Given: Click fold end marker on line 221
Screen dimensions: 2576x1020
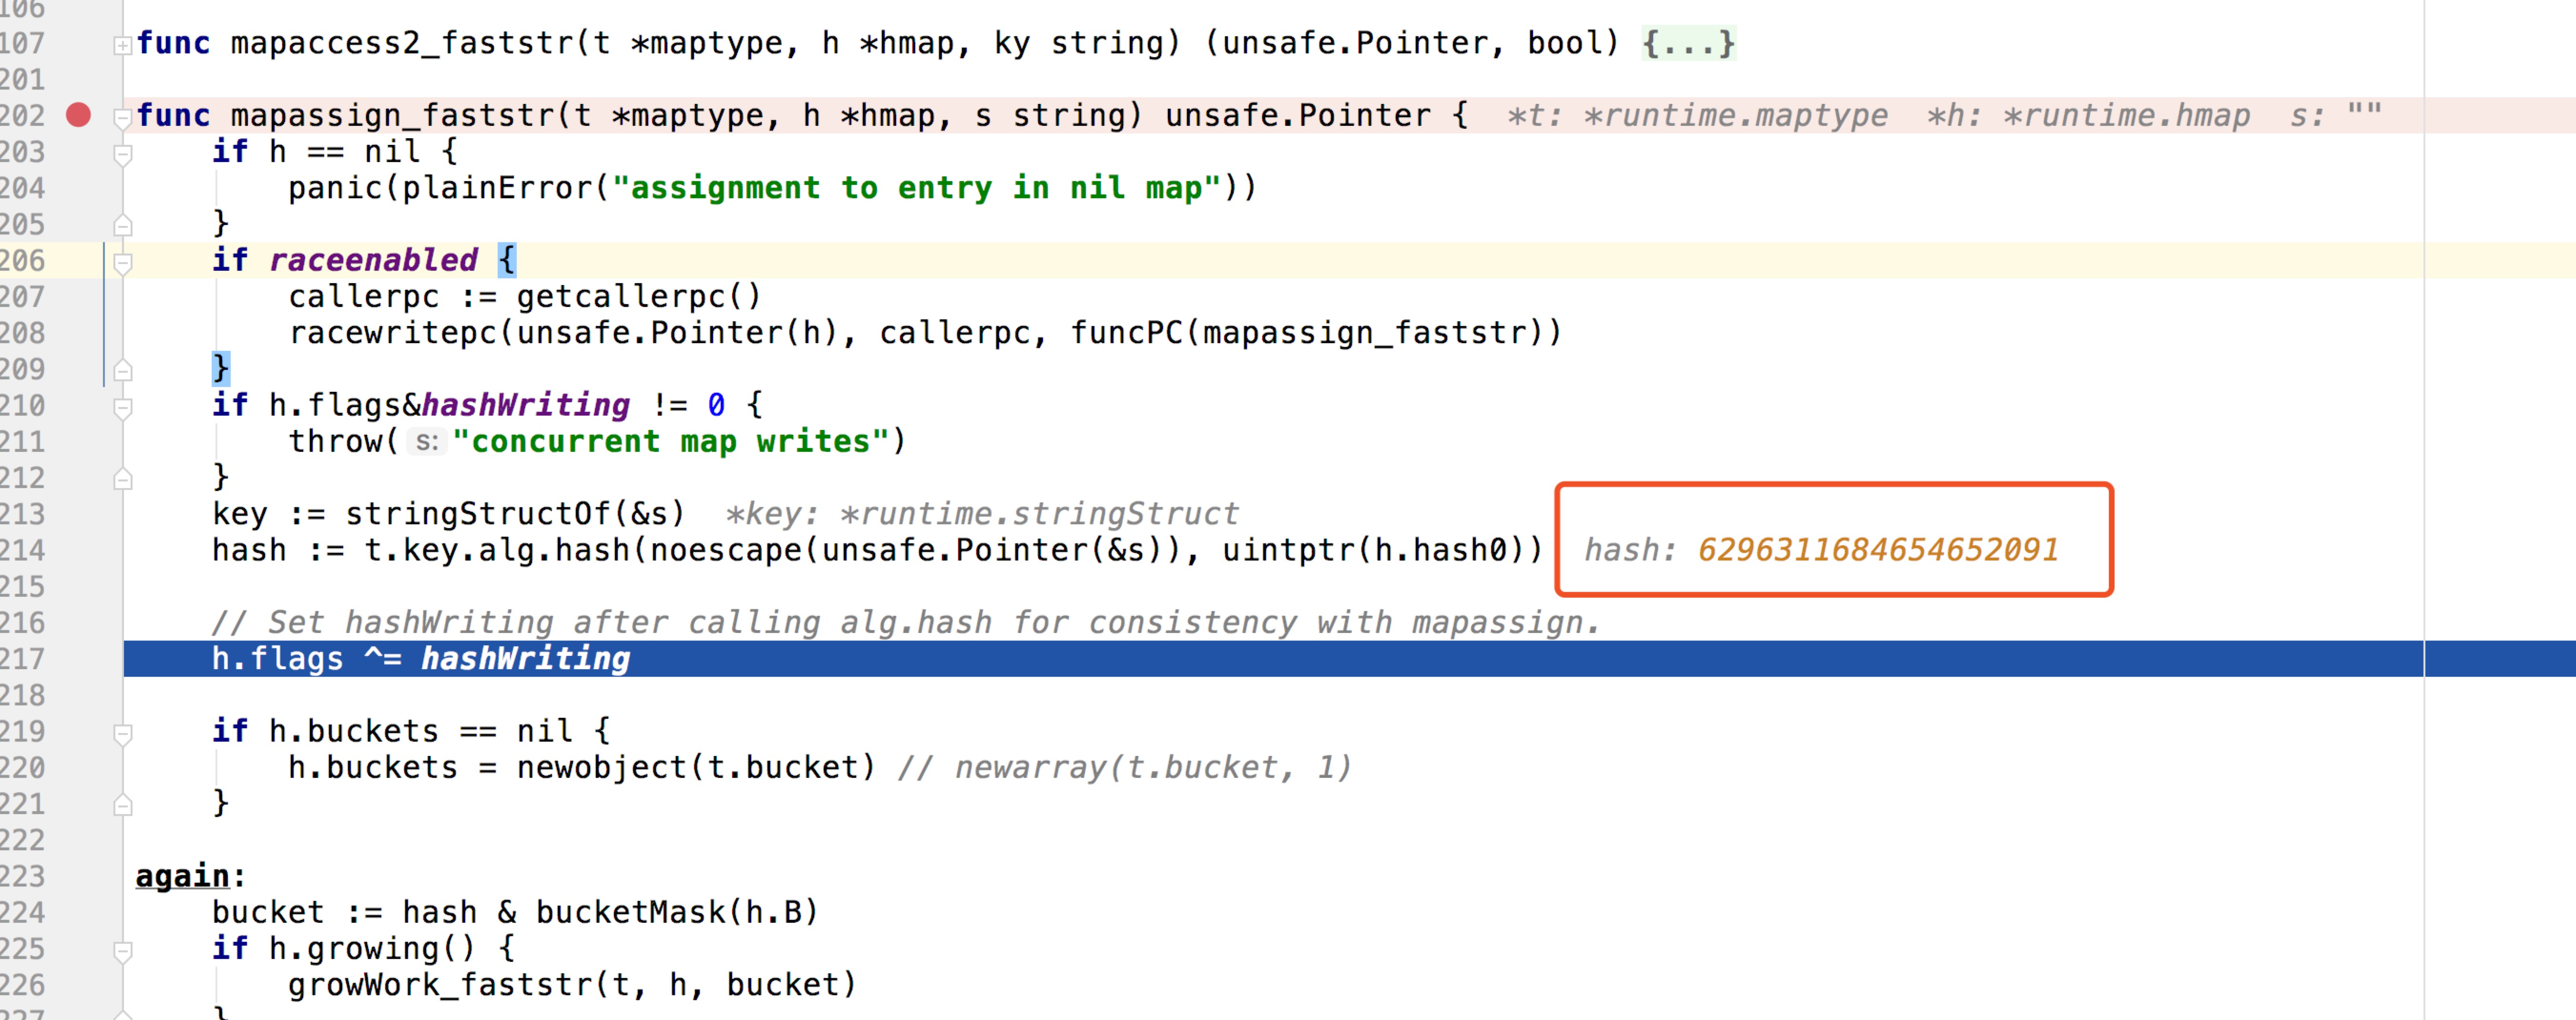Looking at the screenshot, I should pyautogui.click(x=122, y=805).
